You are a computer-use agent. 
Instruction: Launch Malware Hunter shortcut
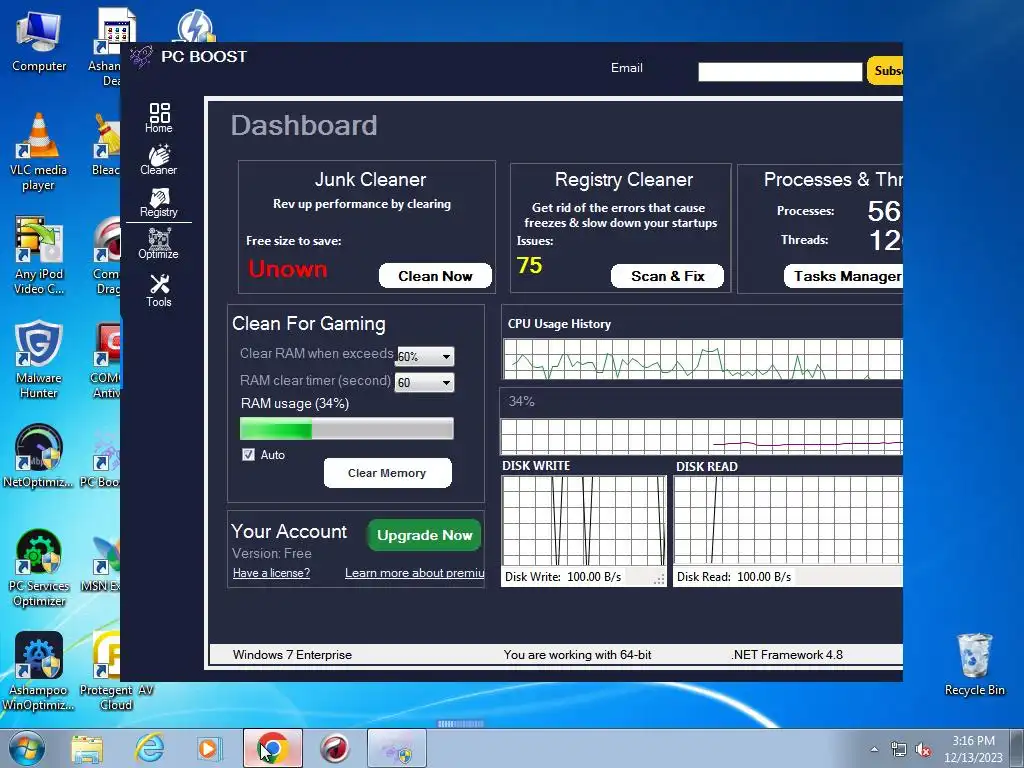(39, 359)
